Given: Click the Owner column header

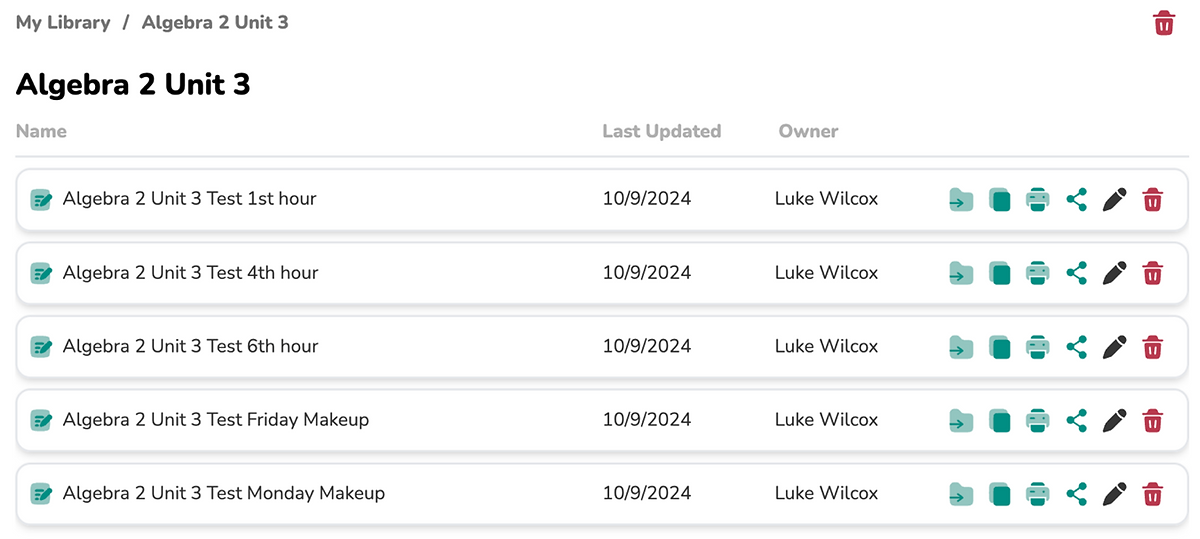Looking at the screenshot, I should (x=808, y=131).
